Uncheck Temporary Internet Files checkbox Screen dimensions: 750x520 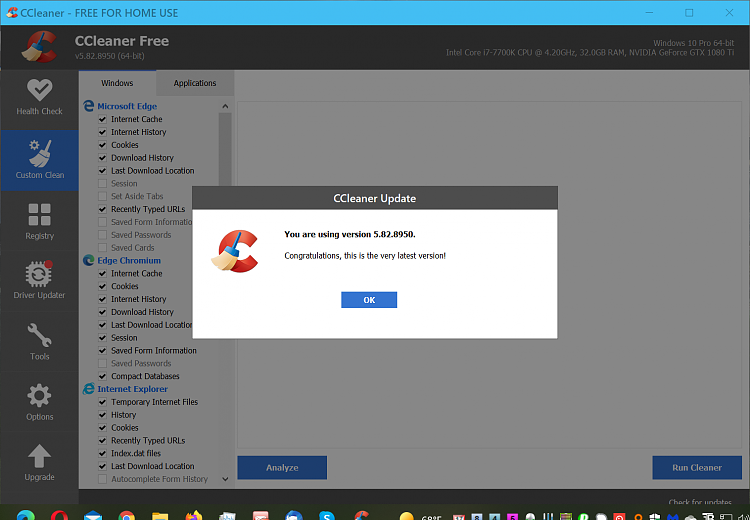click(102, 402)
